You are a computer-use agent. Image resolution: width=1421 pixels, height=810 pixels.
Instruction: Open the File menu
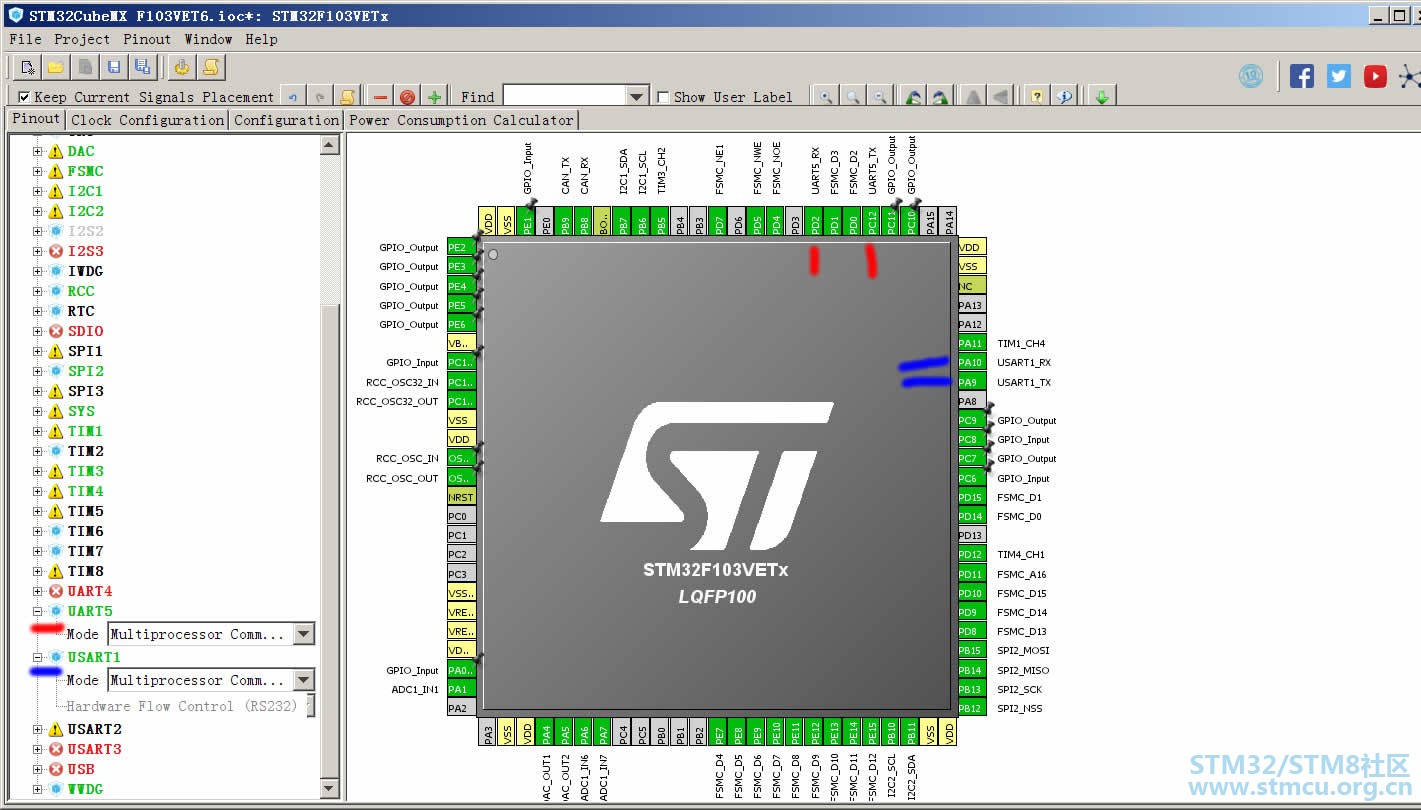click(25, 39)
